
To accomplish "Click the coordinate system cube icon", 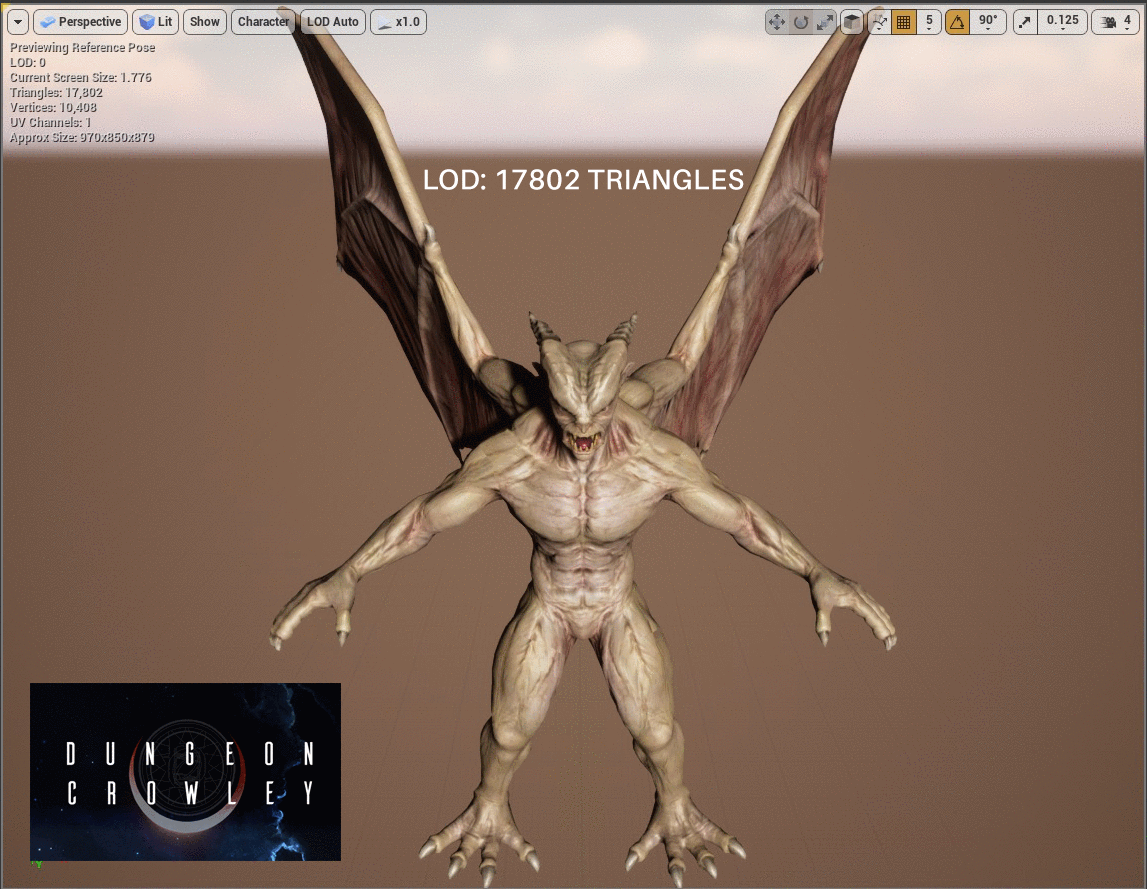I will click(x=852, y=22).
